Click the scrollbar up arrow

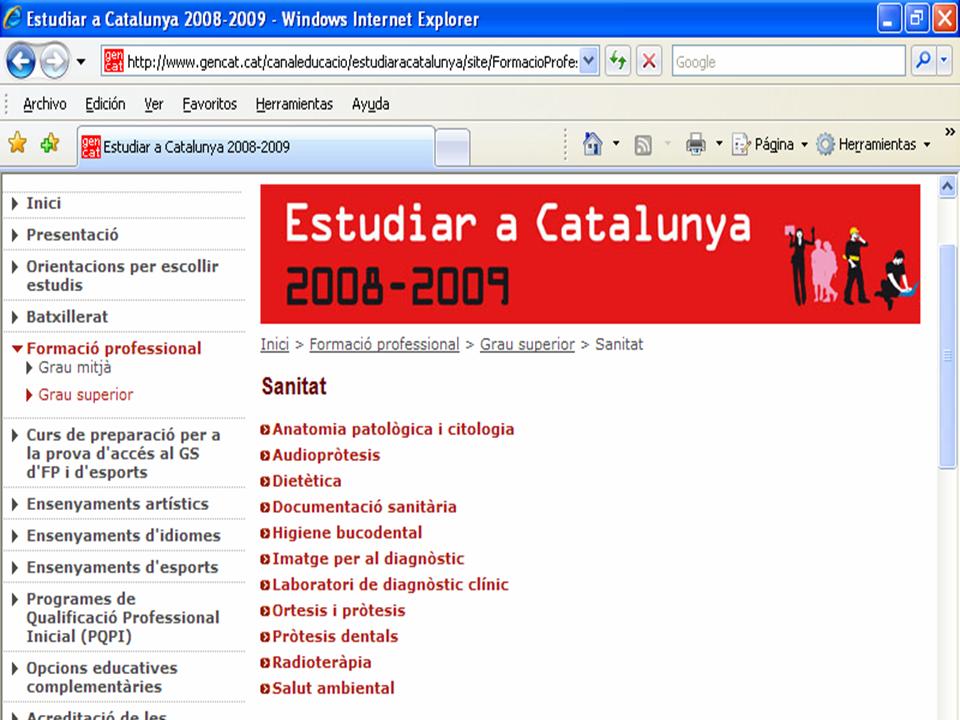pos(947,187)
